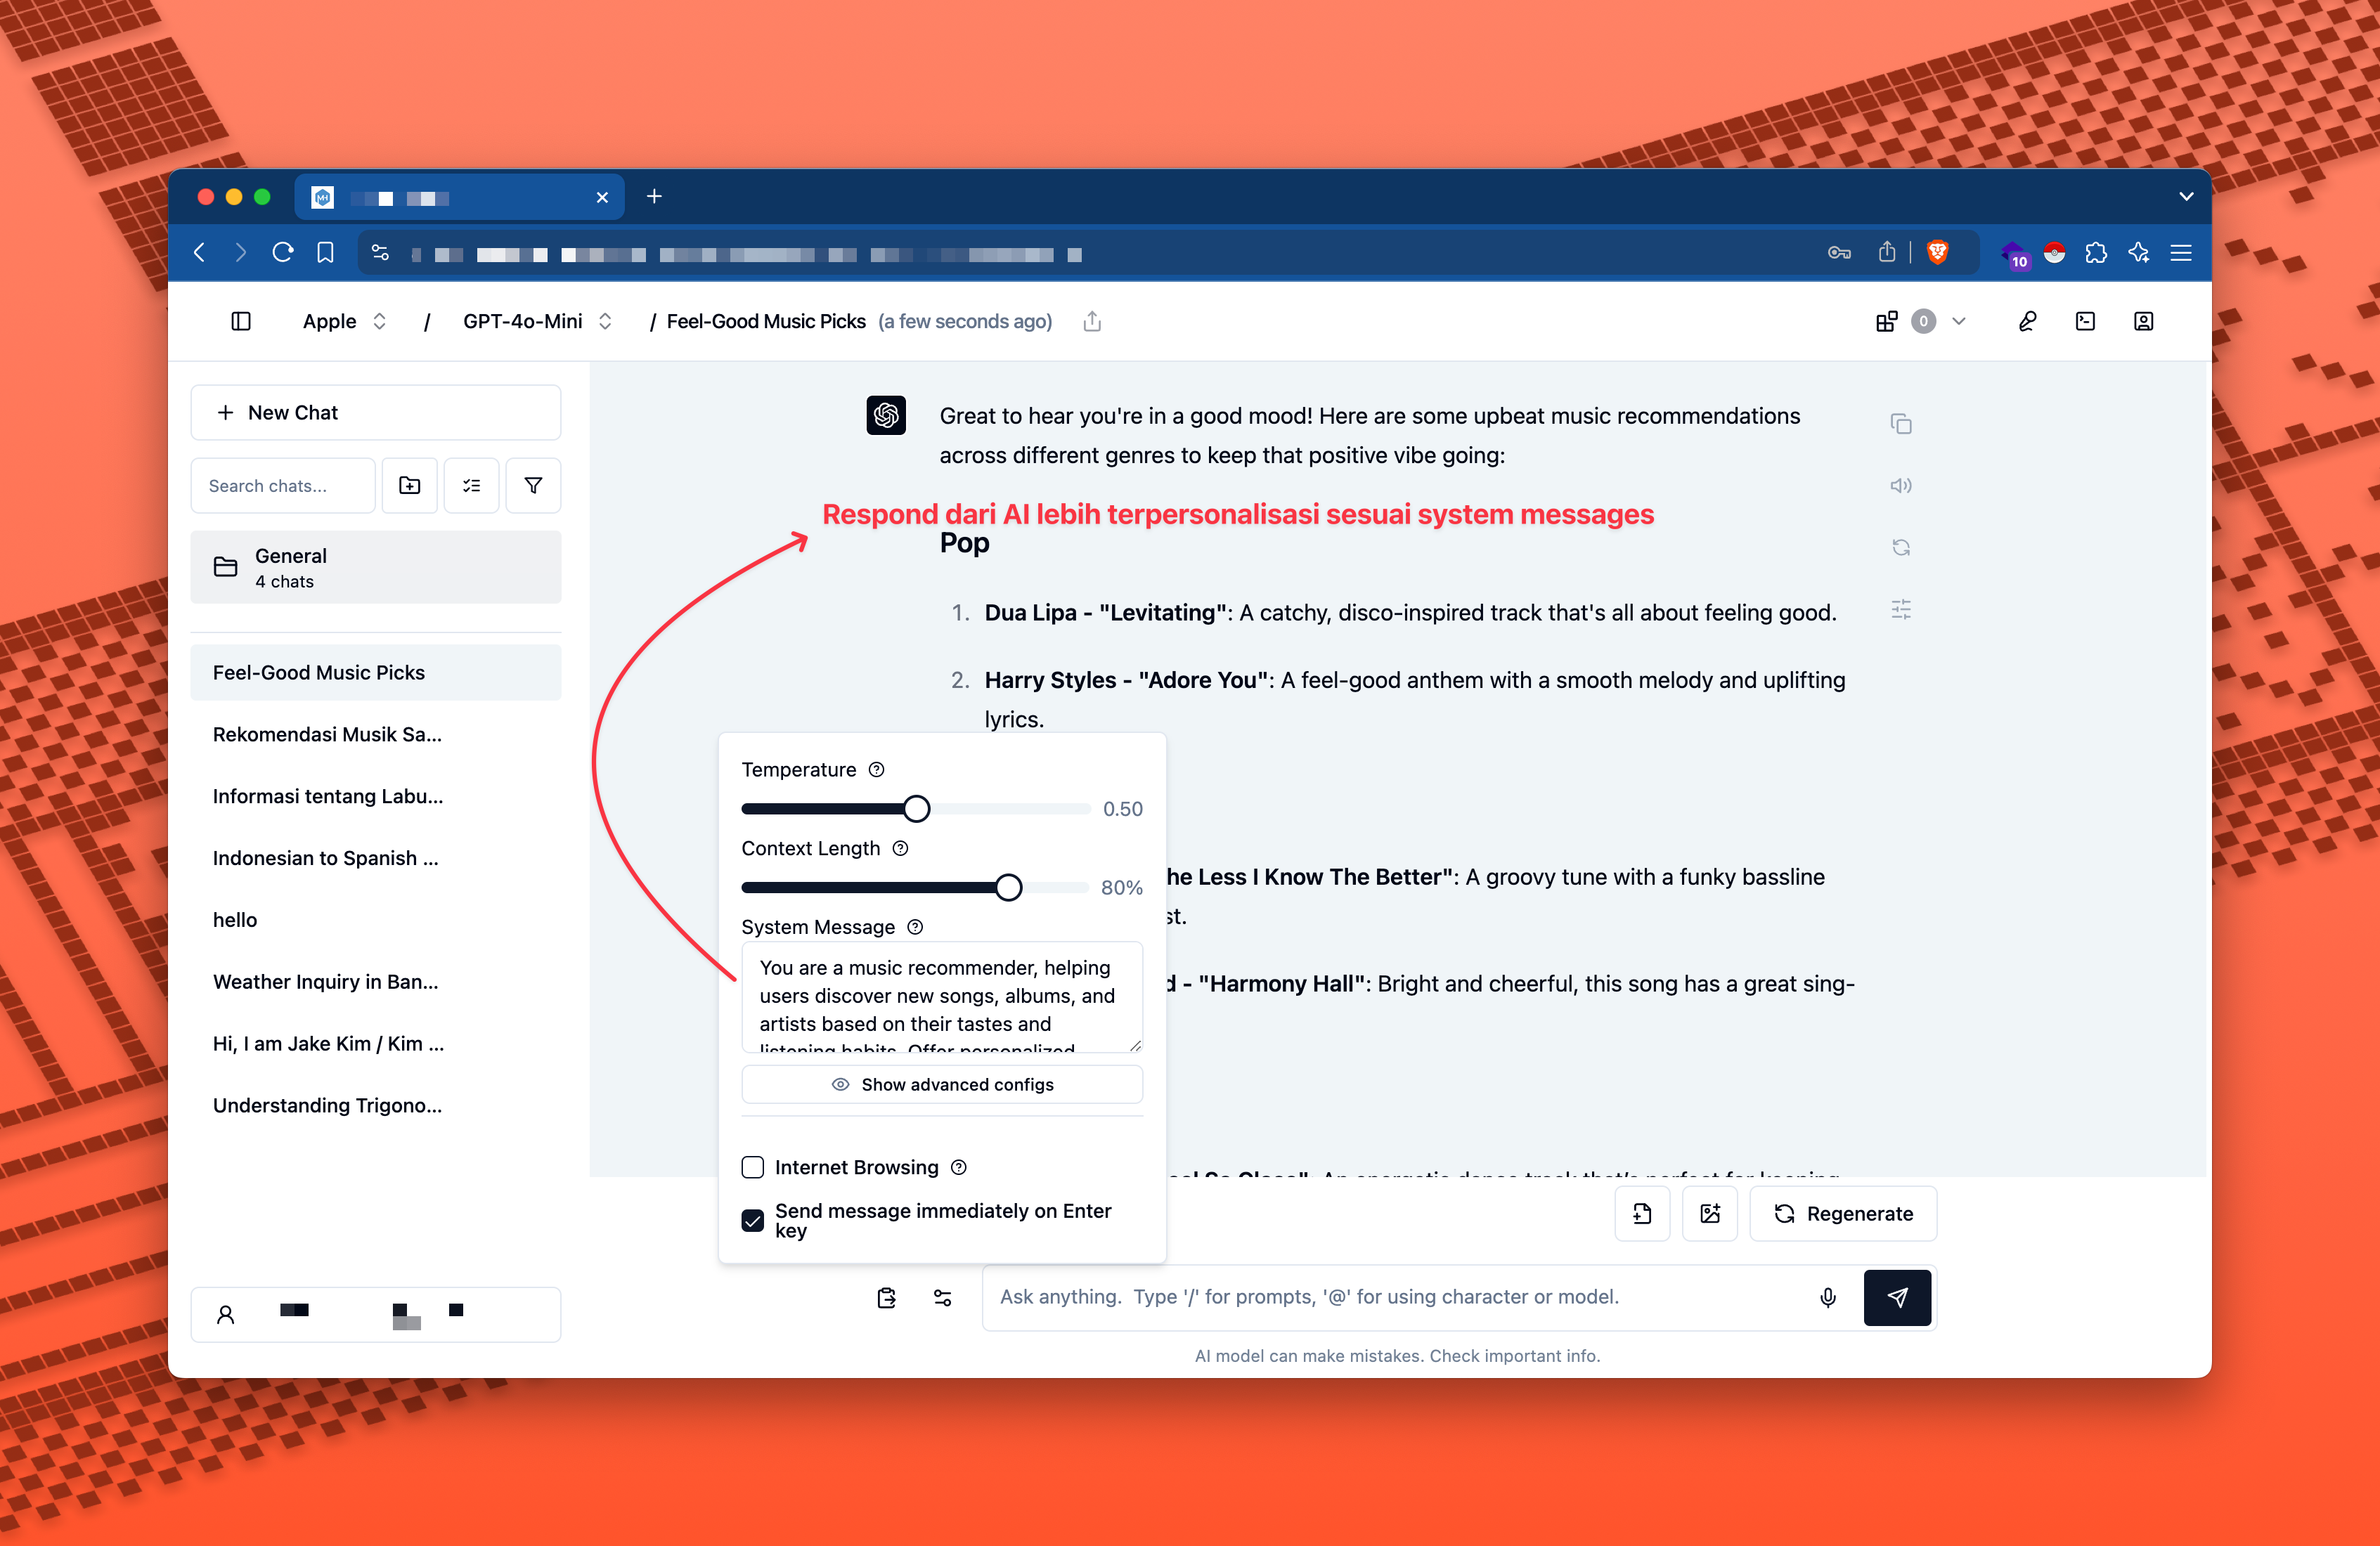Adjust the Context Length slider
This screenshot has width=2380, height=1546.
[1008, 887]
